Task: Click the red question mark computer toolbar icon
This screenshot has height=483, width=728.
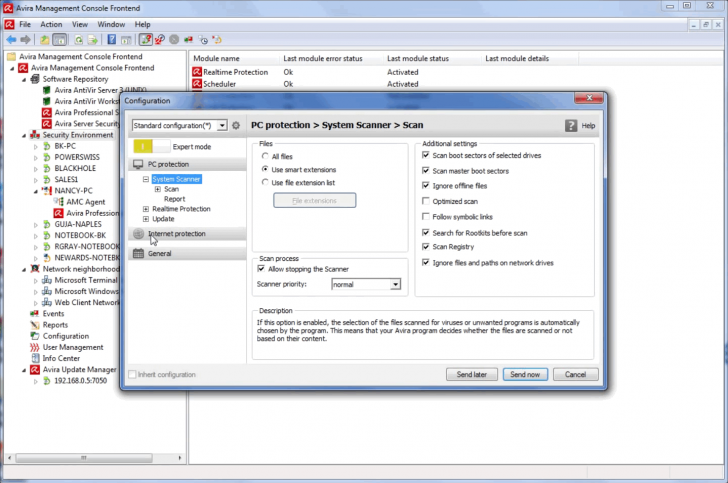Action: (146, 40)
